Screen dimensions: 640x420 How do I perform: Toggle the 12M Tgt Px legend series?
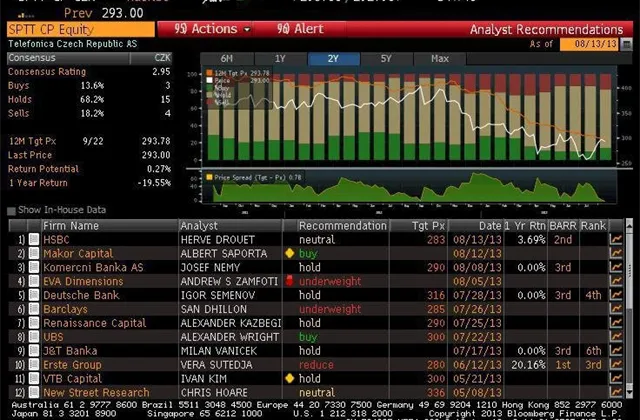pyautogui.click(x=209, y=73)
